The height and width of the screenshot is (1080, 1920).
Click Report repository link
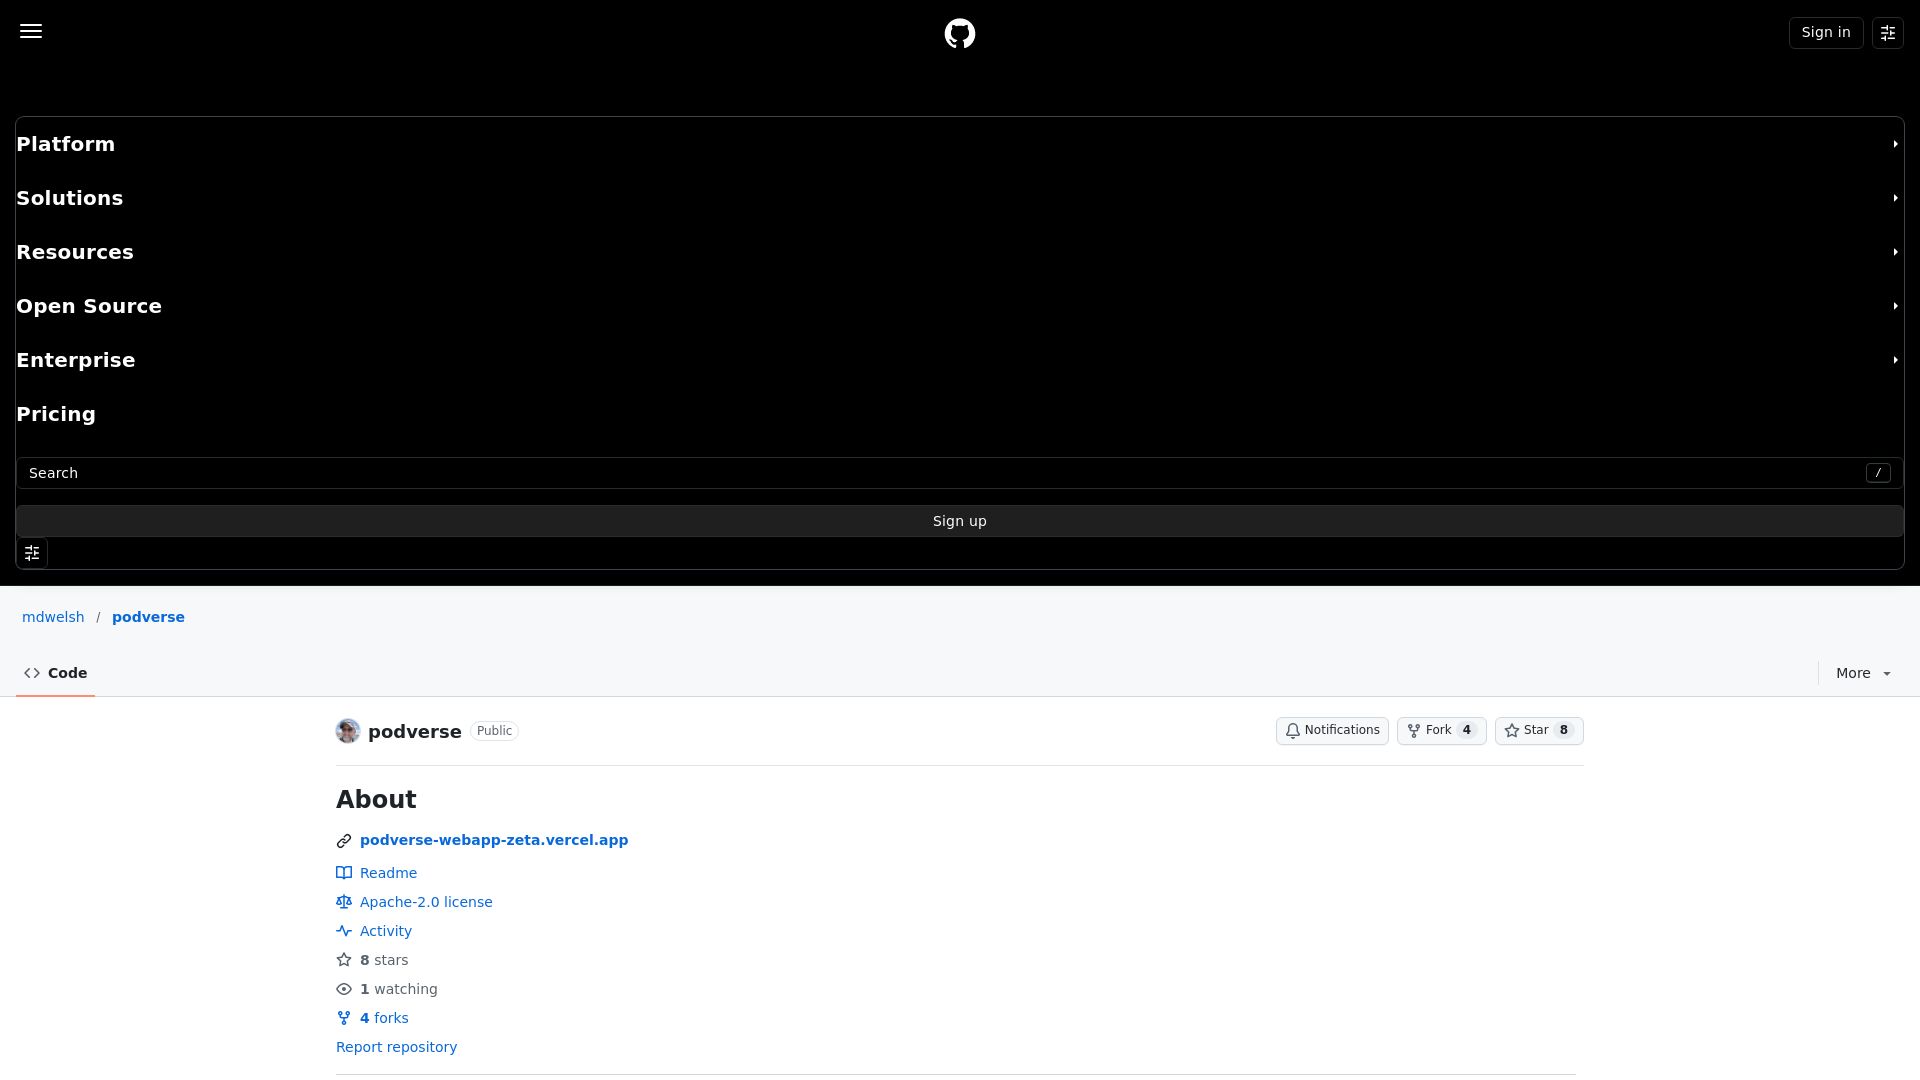coord(396,1047)
